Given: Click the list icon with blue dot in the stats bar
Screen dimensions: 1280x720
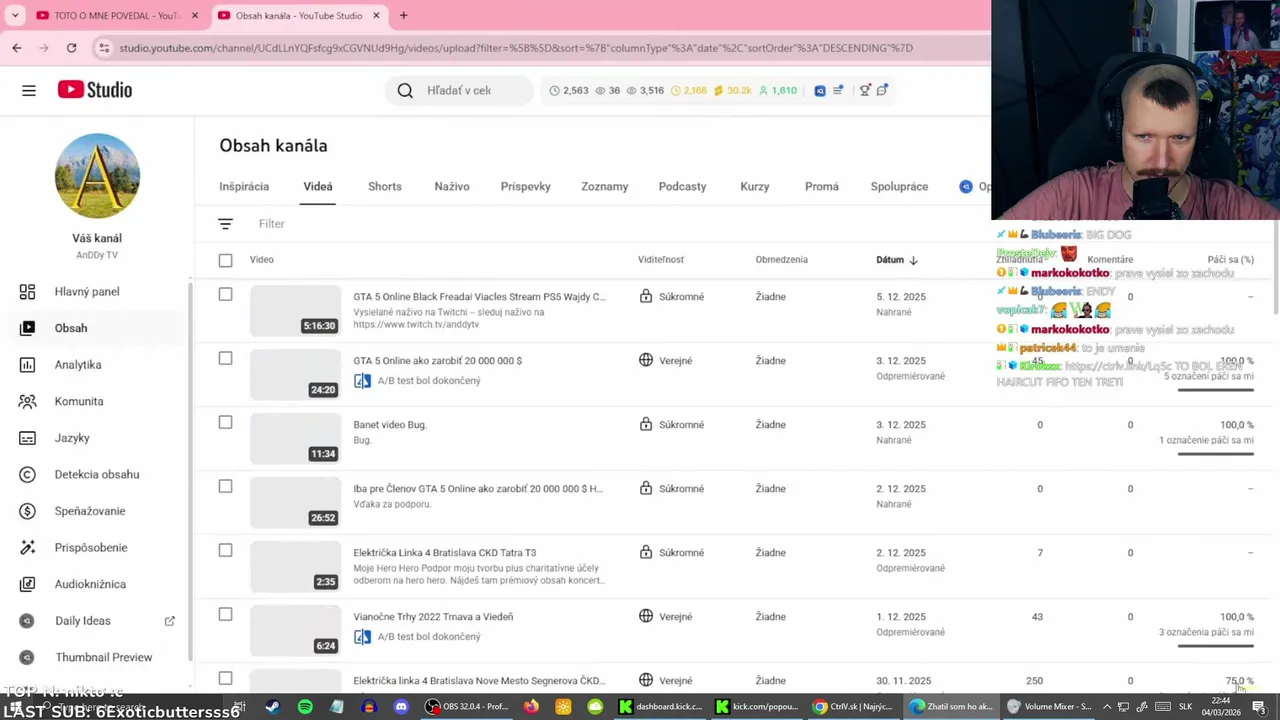Looking at the screenshot, I should (x=838, y=90).
